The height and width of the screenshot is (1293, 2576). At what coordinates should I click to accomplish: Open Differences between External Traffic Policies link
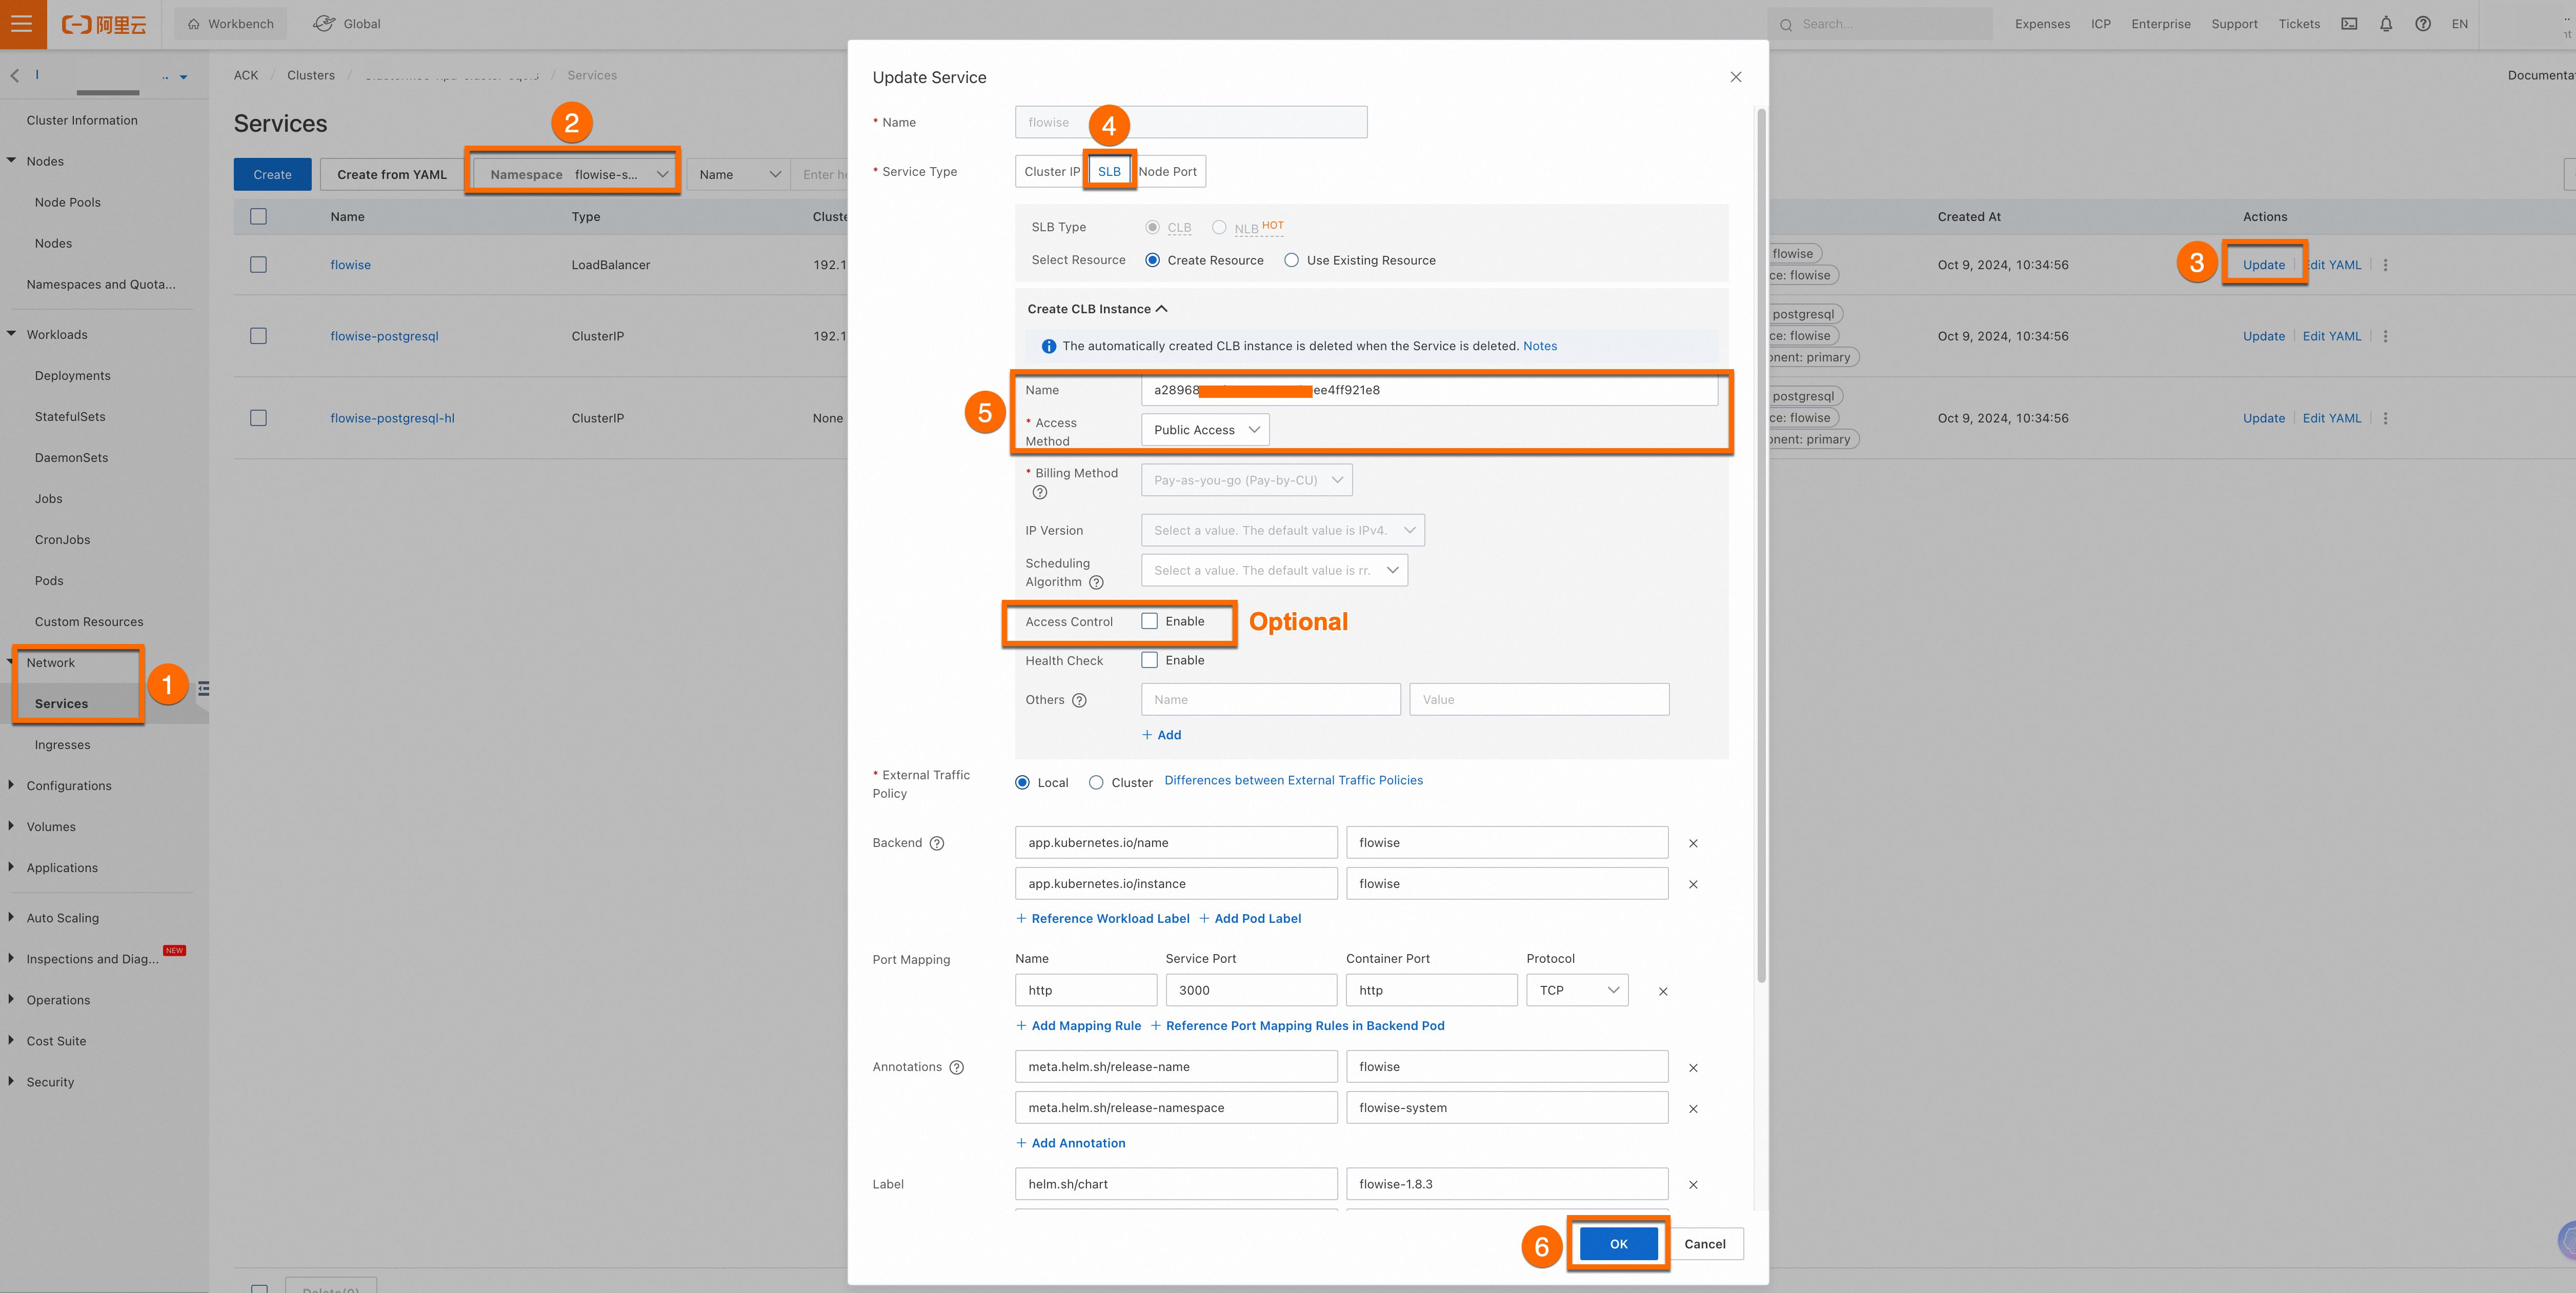pos(1293,780)
